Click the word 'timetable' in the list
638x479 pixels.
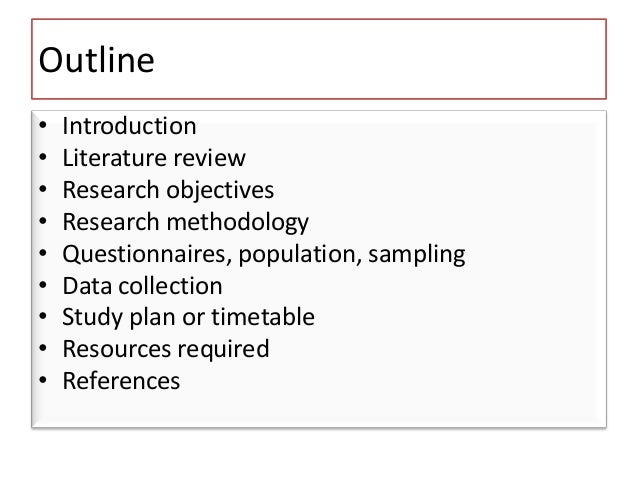point(263,317)
